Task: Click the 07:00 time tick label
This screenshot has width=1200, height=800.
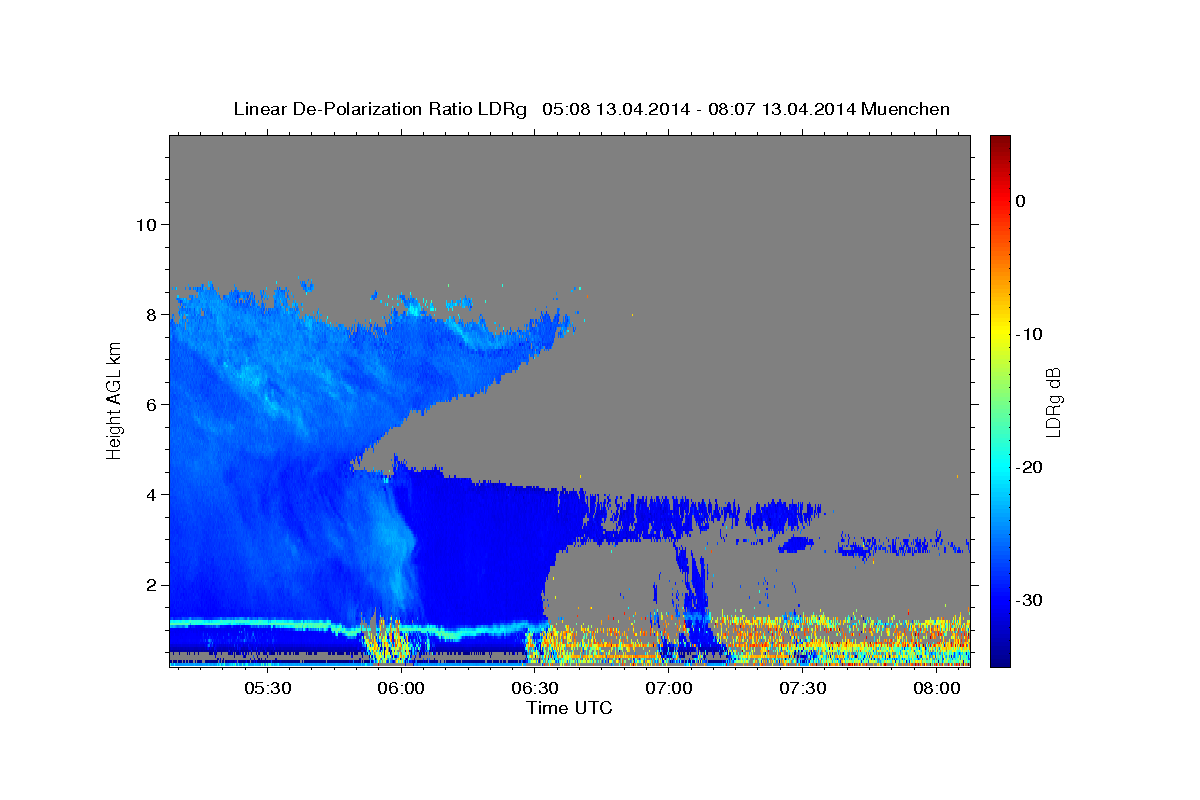Action: pyautogui.click(x=669, y=689)
